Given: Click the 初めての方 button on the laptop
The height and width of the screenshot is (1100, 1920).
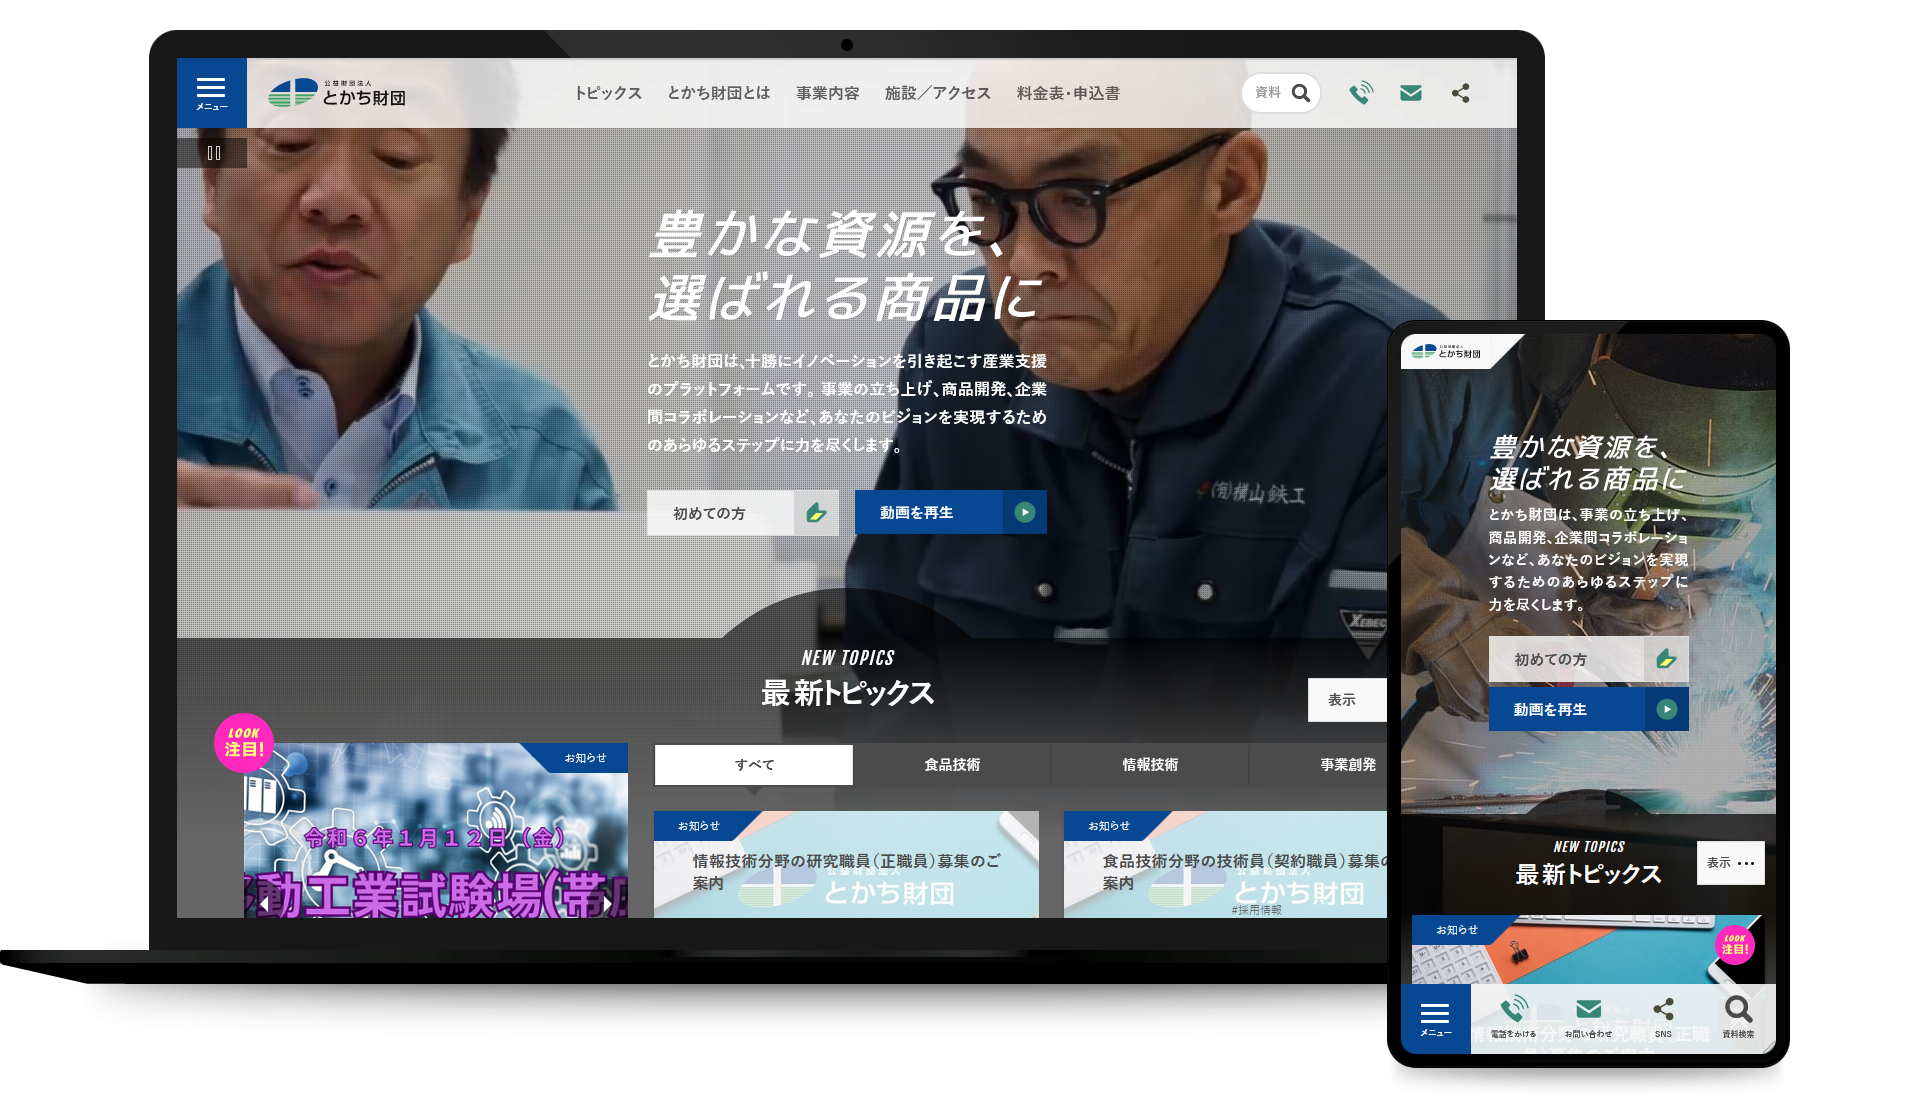Looking at the screenshot, I should 742,513.
